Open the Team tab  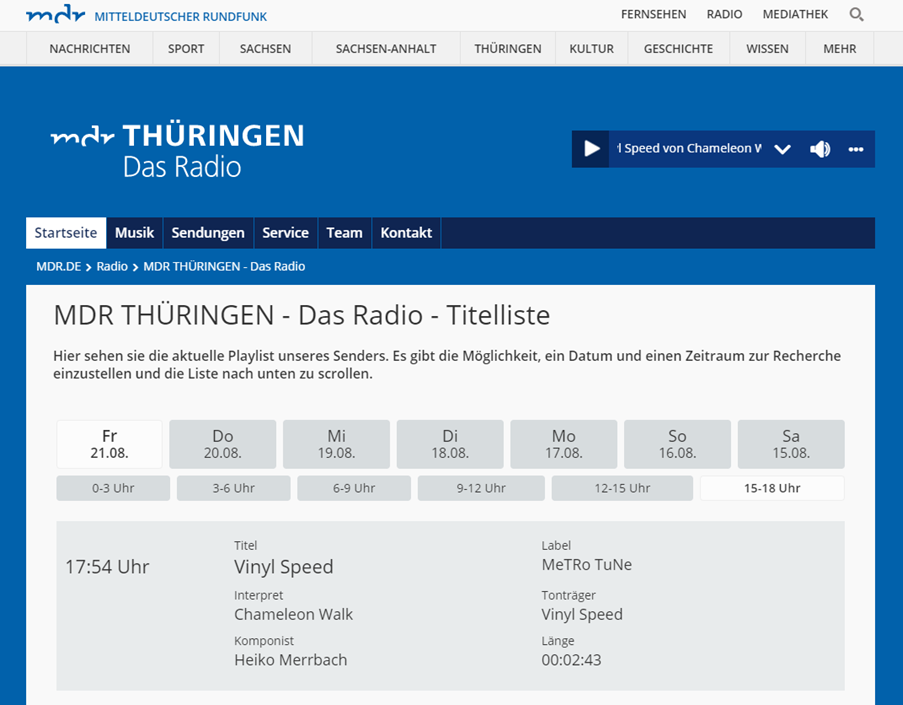(x=344, y=233)
